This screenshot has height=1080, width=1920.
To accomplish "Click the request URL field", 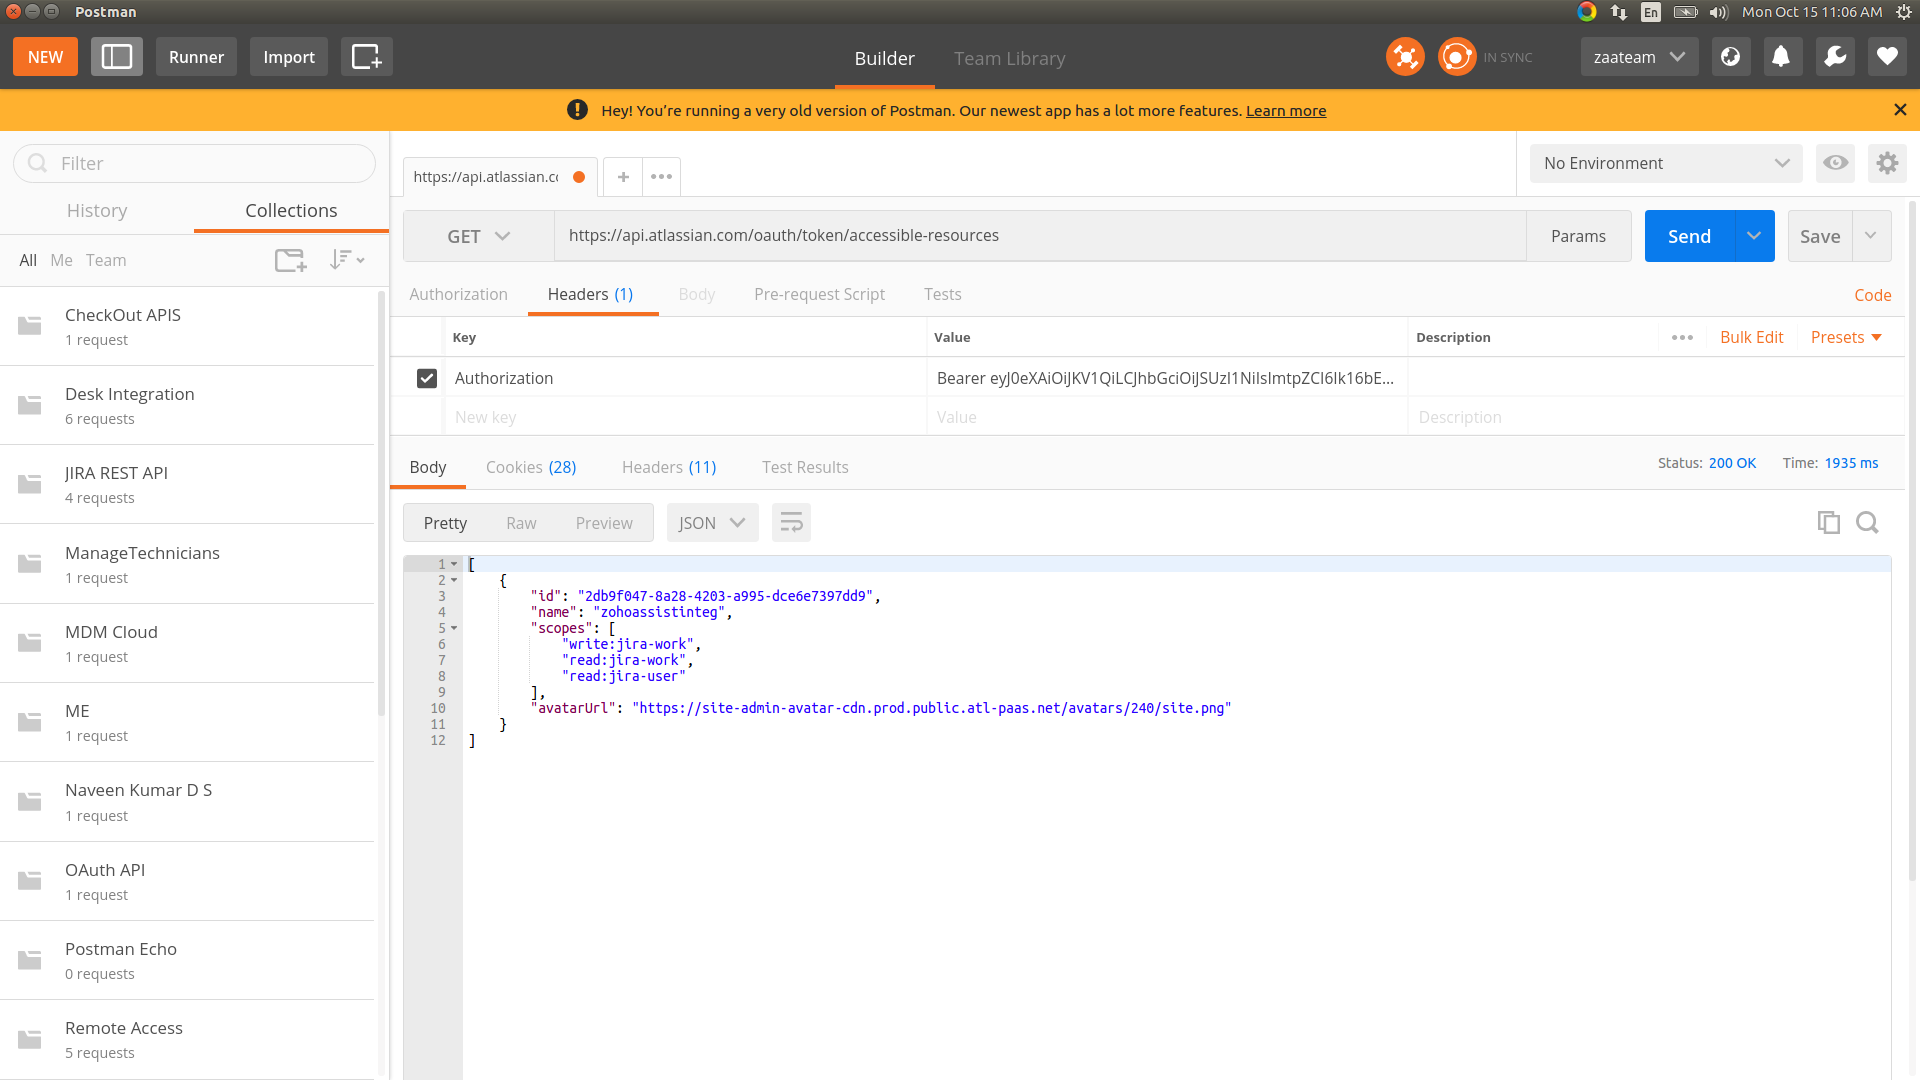I will tap(1040, 236).
